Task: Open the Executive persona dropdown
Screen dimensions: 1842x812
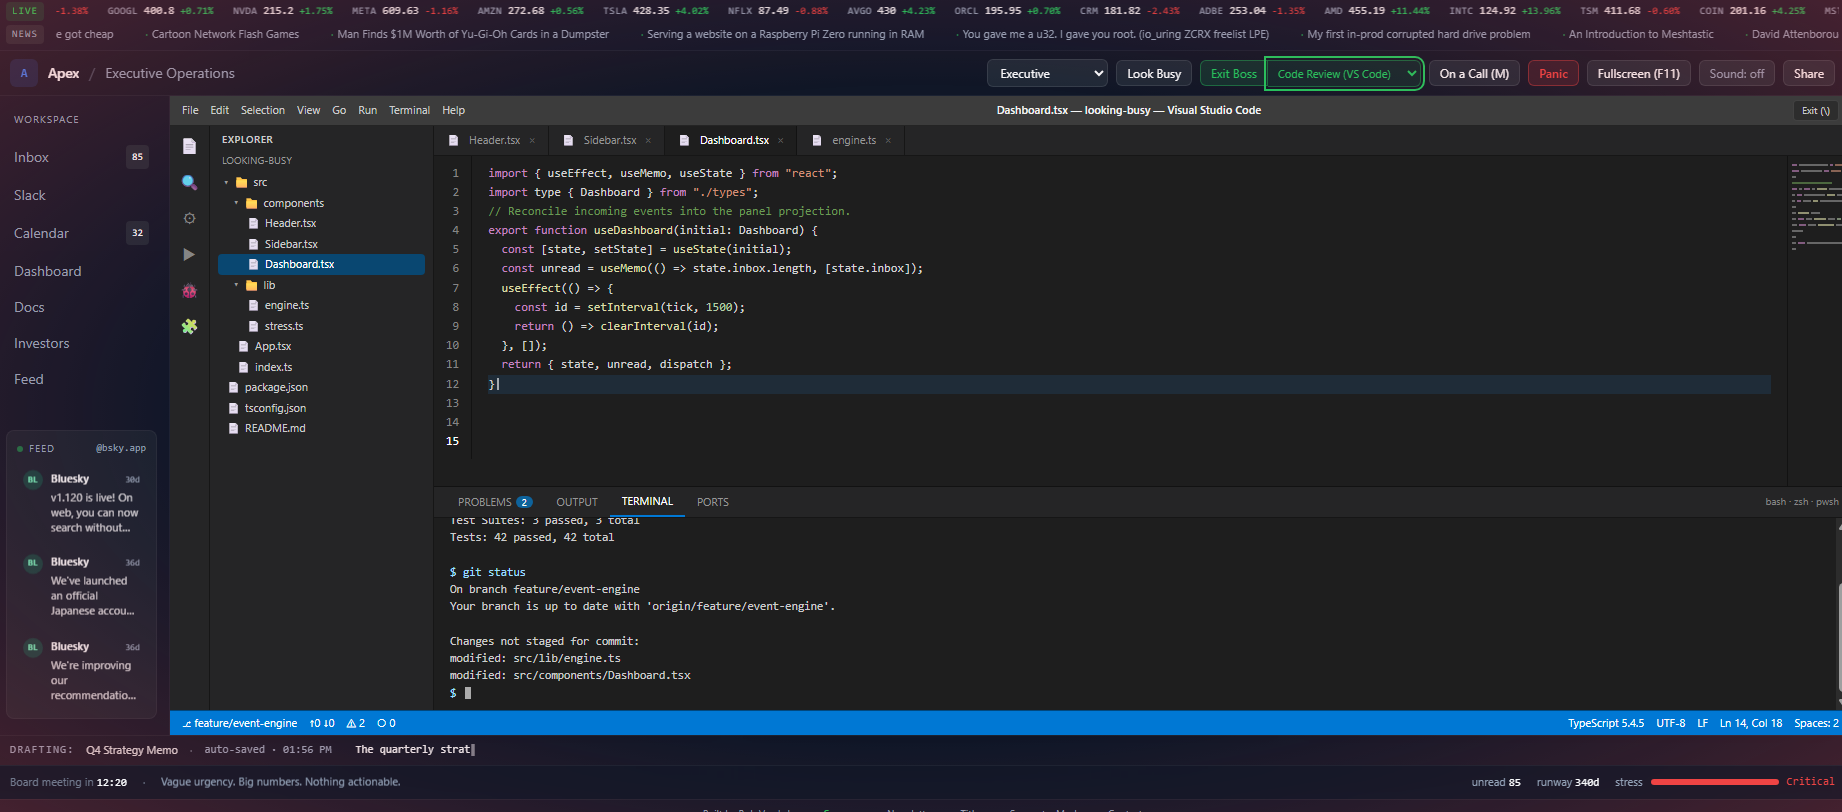Action: pyautogui.click(x=1047, y=74)
